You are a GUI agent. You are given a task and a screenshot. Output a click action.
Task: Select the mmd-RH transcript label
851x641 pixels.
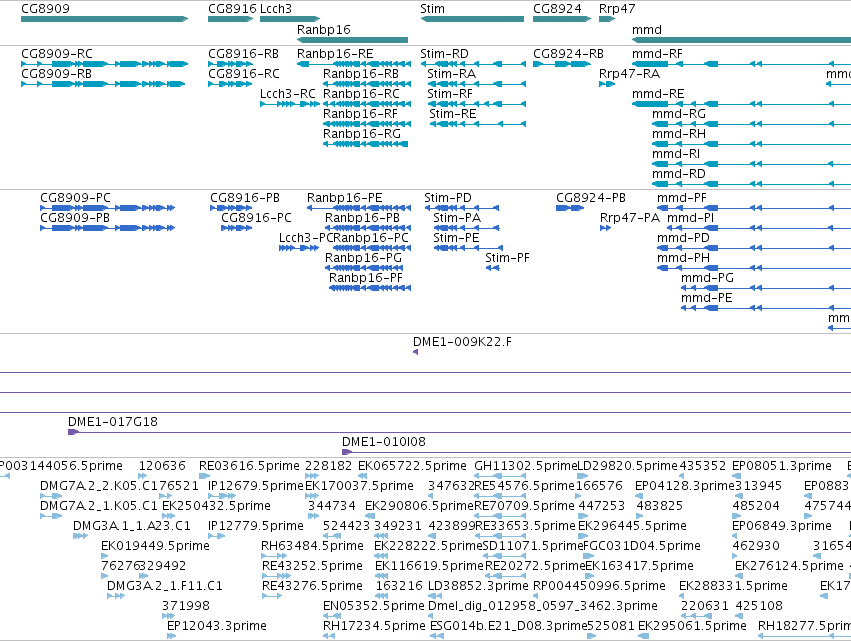(679, 134)
